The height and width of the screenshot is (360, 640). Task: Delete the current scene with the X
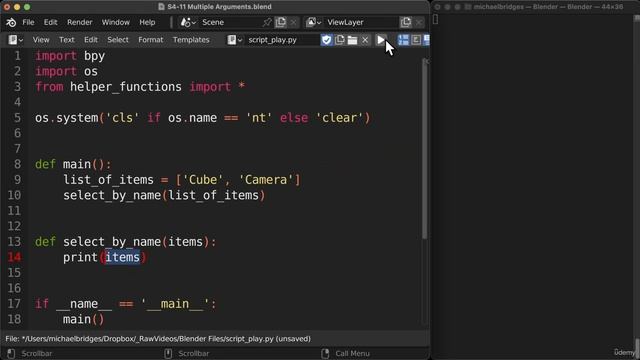[x=293, y=22]
